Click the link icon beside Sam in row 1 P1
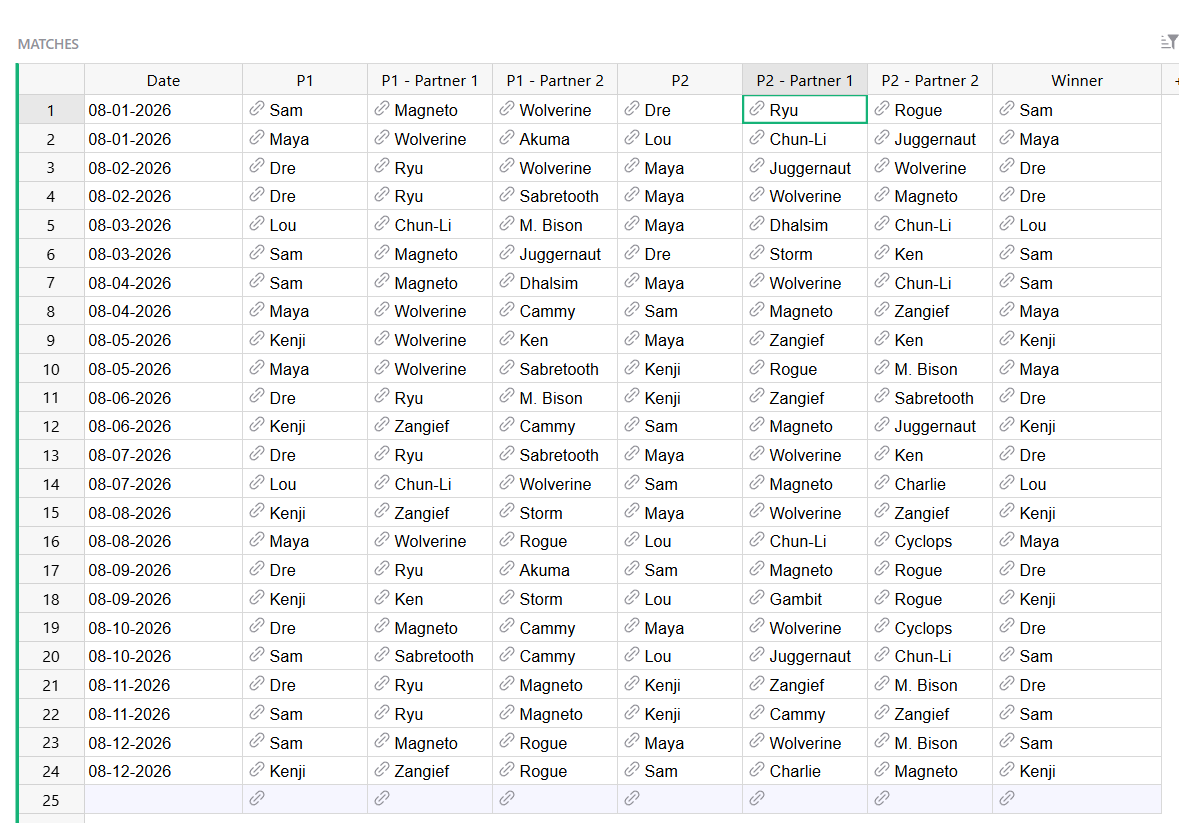1179x823 pixels. pos(256,109)
